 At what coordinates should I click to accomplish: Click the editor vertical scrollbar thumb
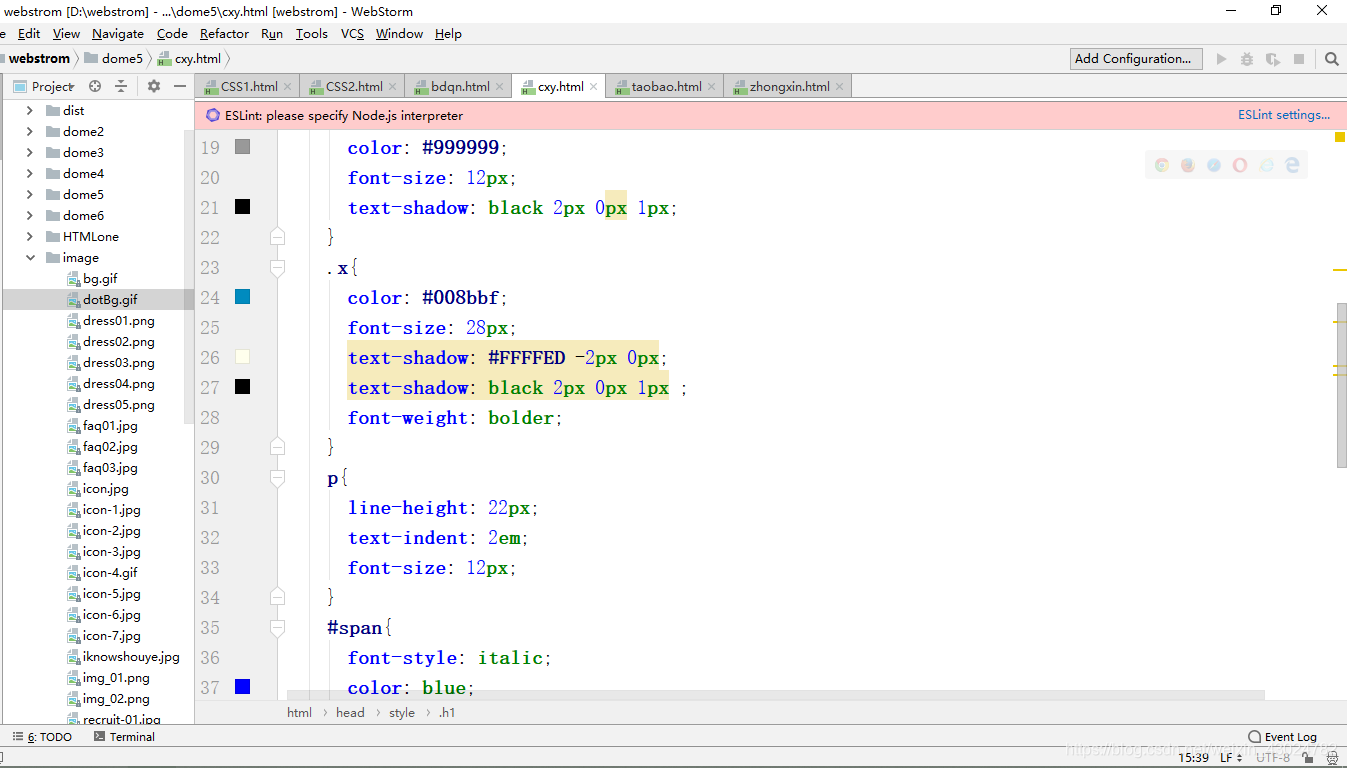1341,386
